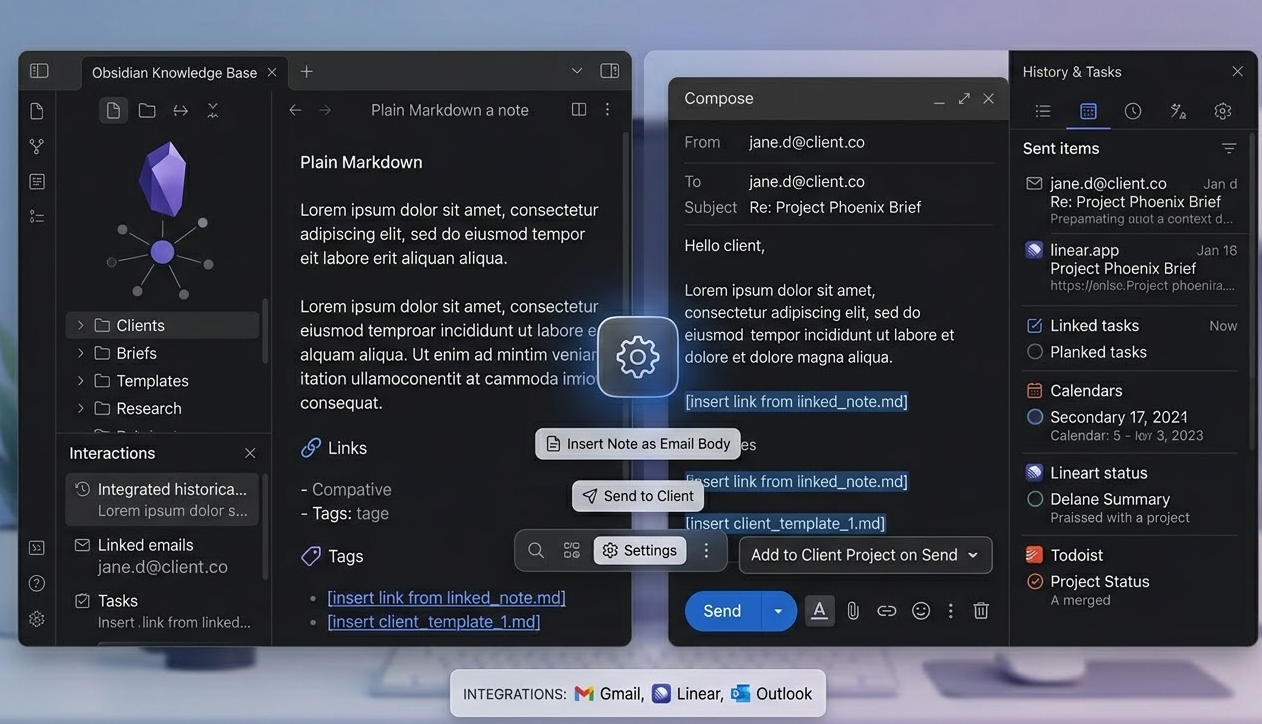The image size is (1262, 724).
Task: Open the Send button dropdown arrow
Action: coord(778,610)
